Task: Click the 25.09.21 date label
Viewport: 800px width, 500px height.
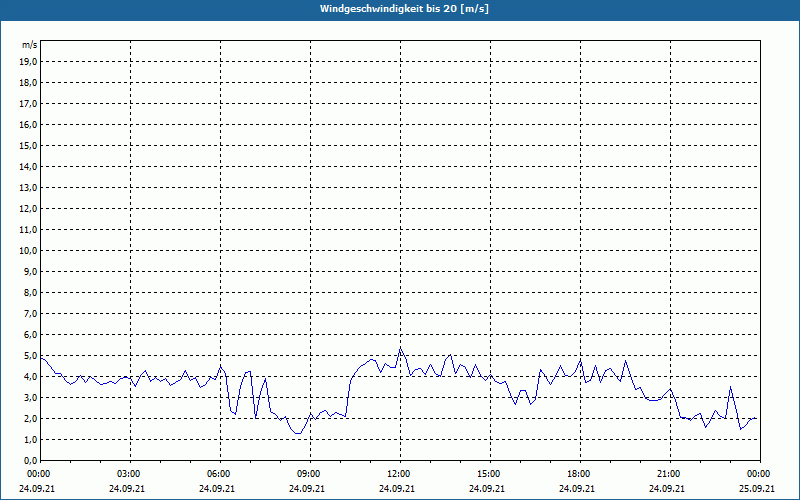Action: (757, 488)
